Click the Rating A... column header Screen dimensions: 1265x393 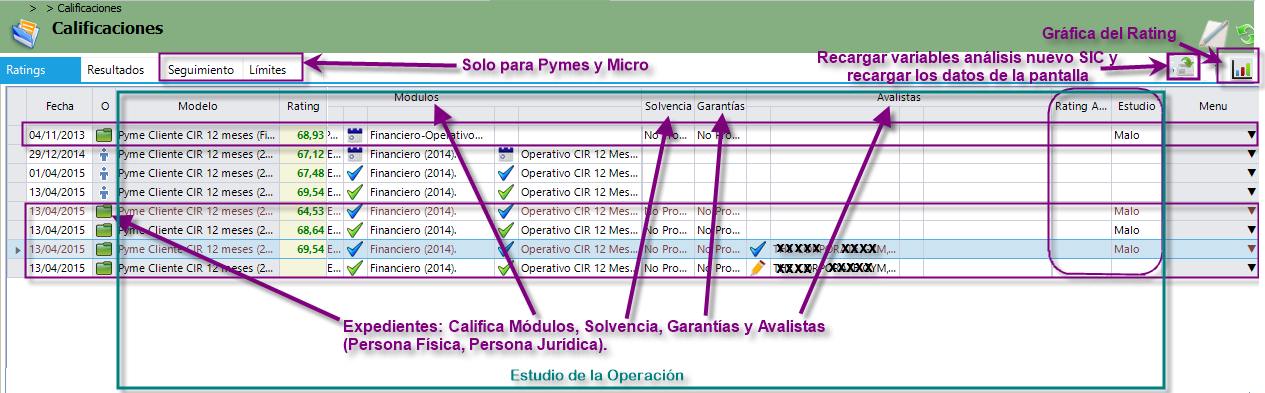pos(1080,105)
